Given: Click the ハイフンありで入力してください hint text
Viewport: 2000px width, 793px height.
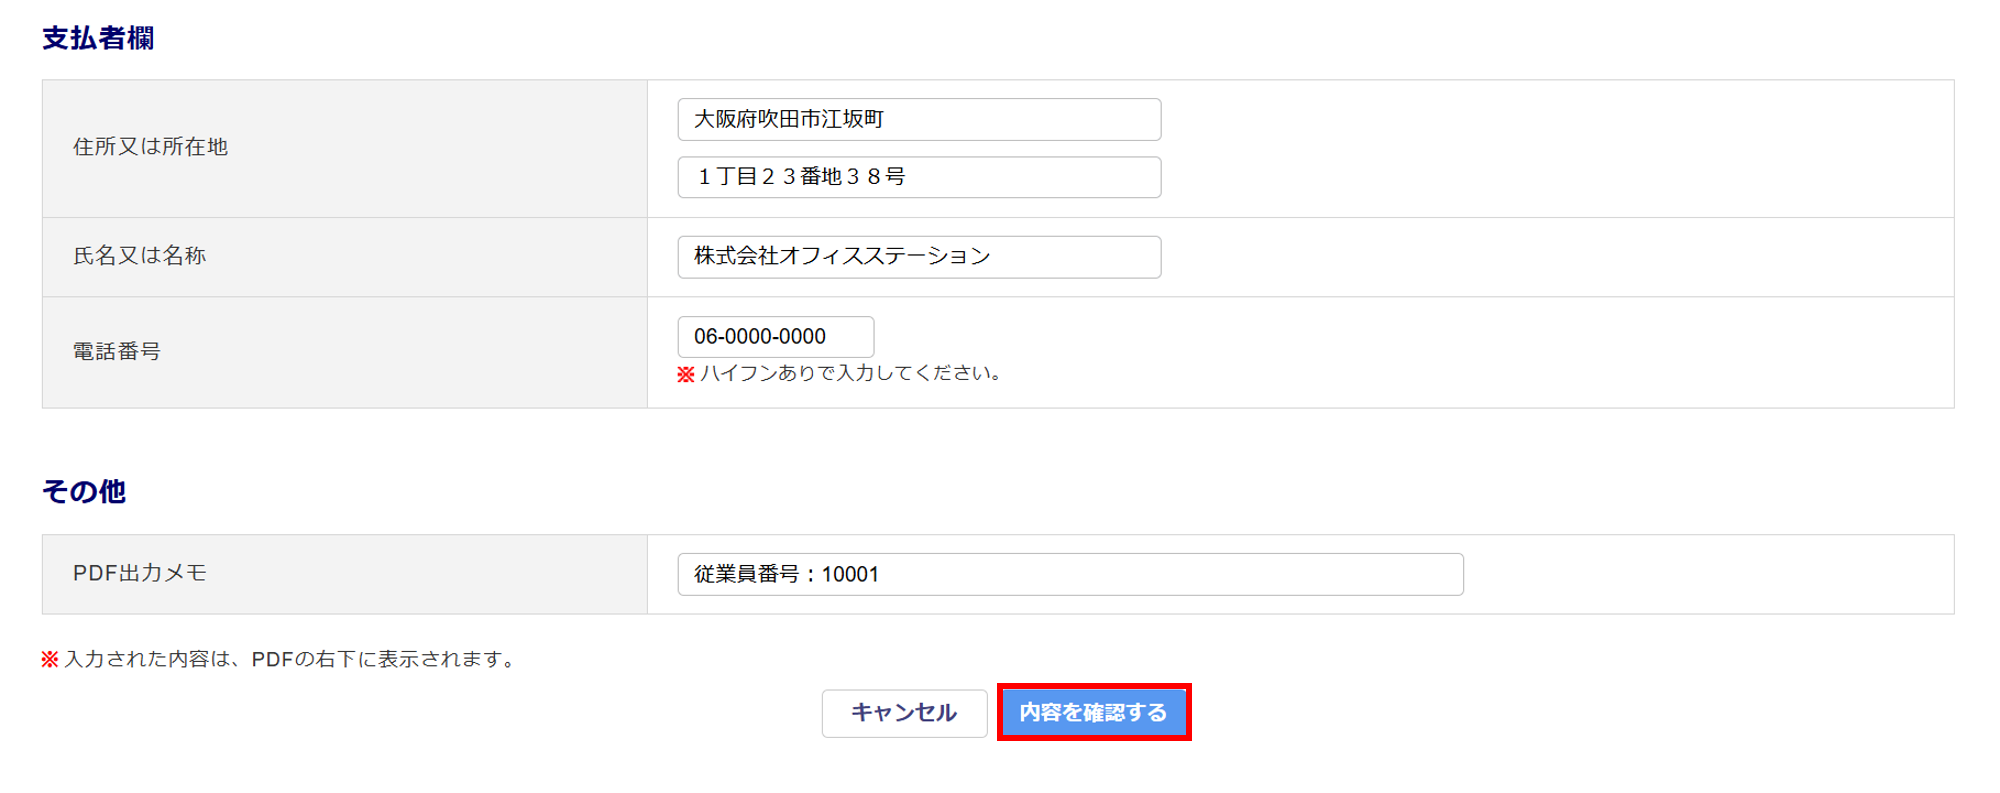Looking at the screenshot, I should 851,373.
